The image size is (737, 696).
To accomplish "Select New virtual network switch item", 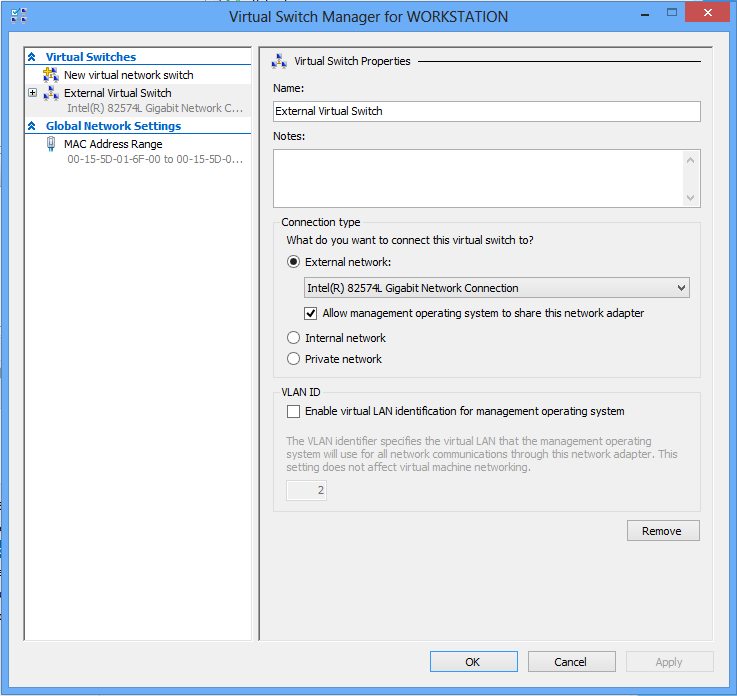I will click(x=129, y=75).
